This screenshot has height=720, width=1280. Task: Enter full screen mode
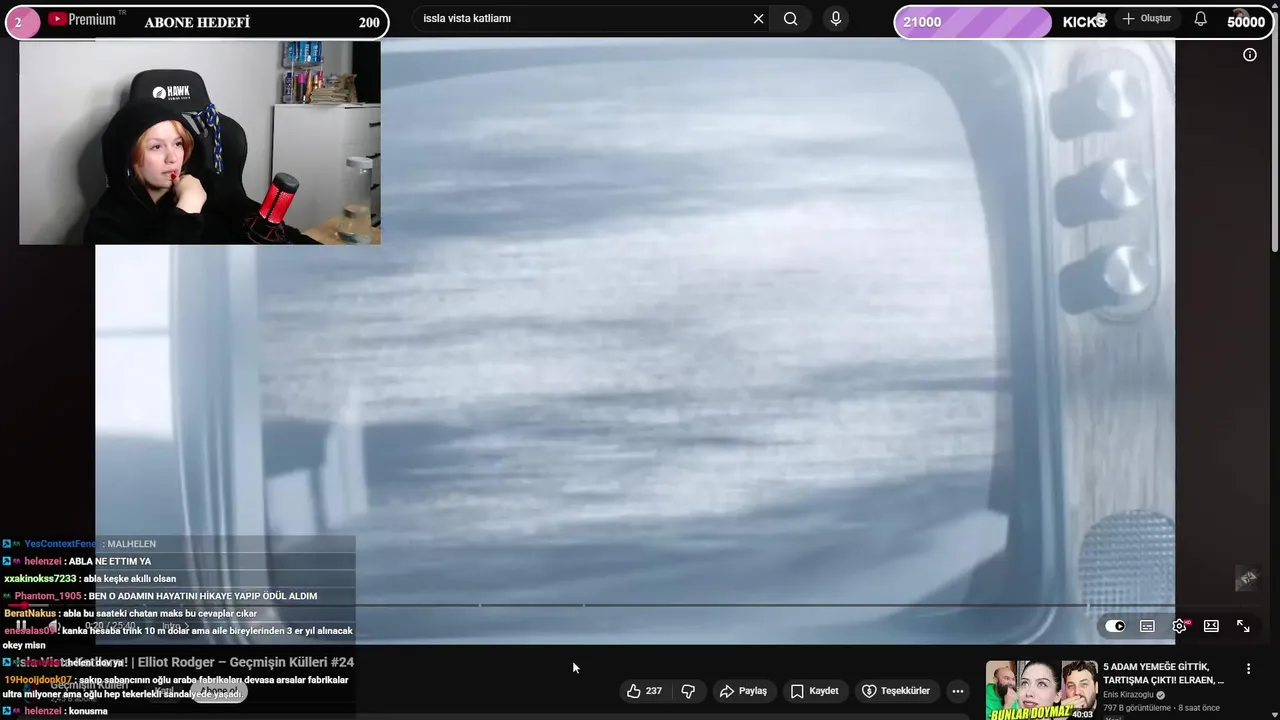[x=1243, y=626]
